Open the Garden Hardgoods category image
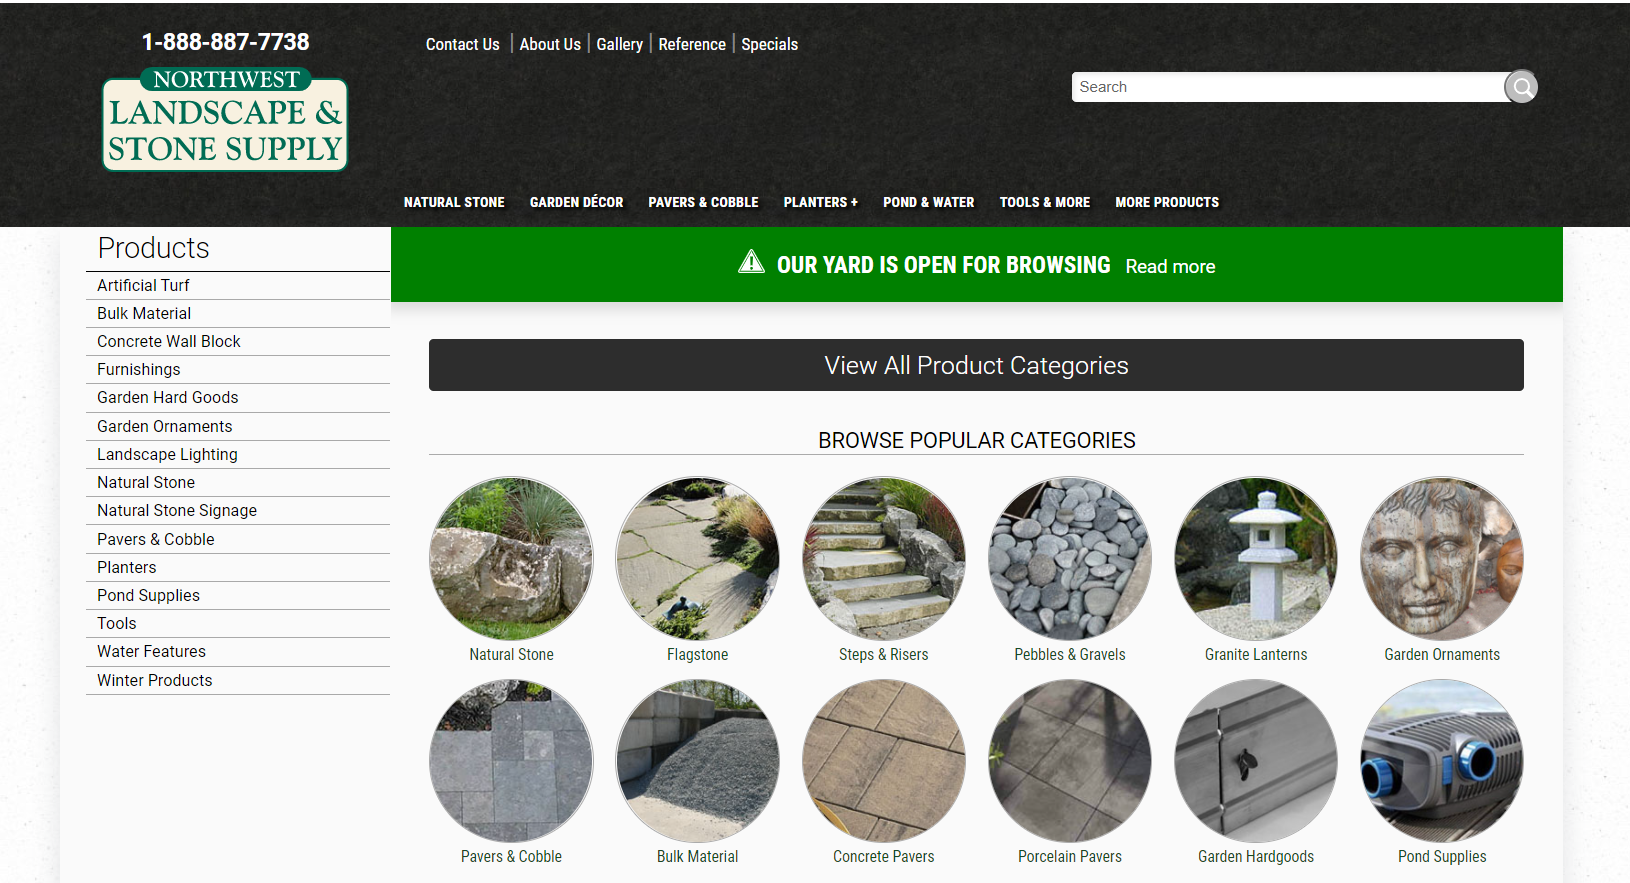 1255,761
